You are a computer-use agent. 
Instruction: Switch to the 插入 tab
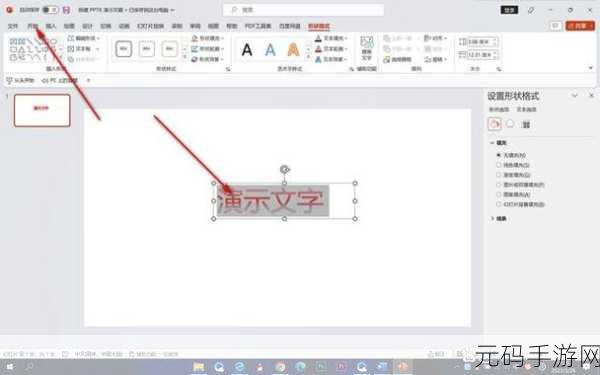pyautogui.click(x=51, y=26)
